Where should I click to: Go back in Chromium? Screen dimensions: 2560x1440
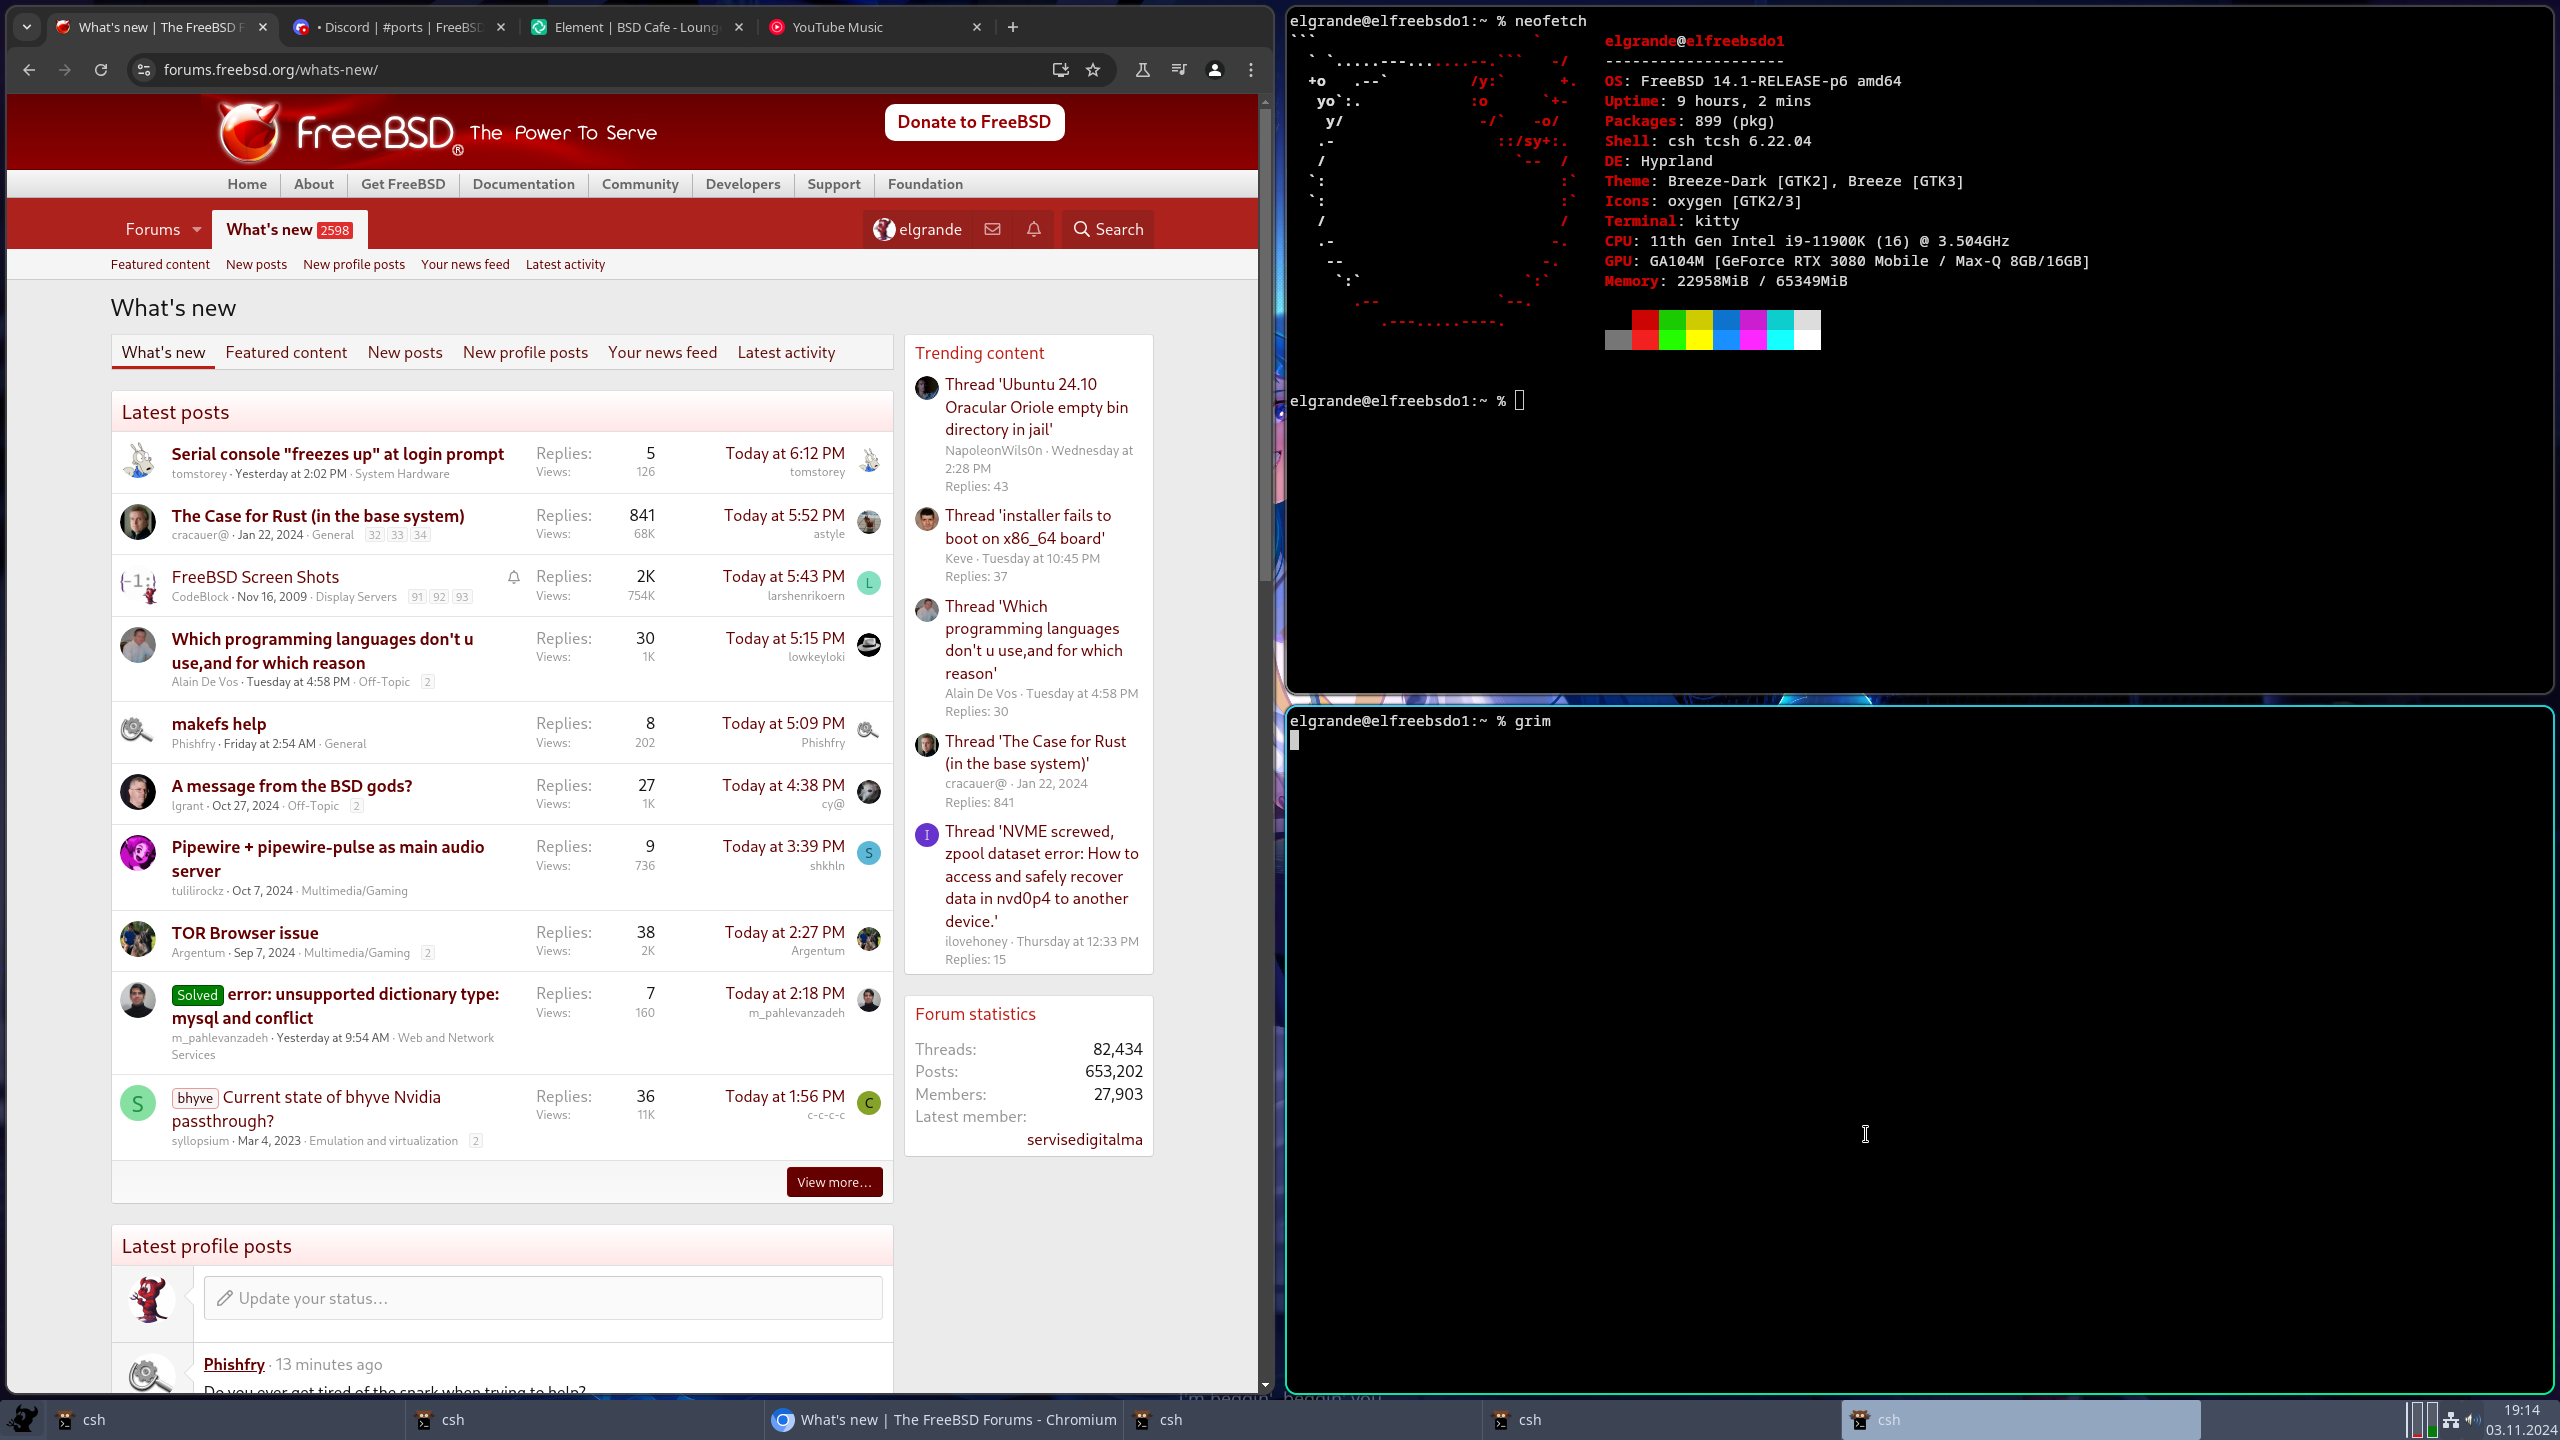[x=29, y=70]
